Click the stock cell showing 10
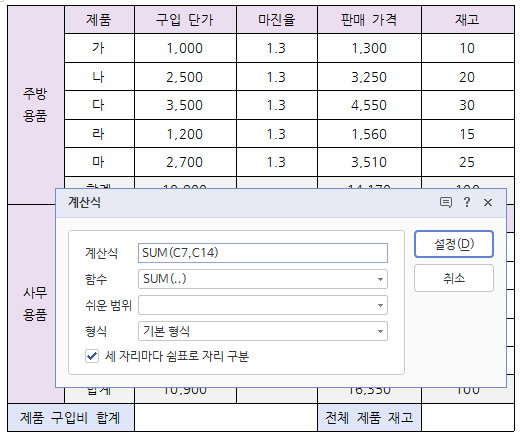This screenshot has height=438, width=520. [468, 48]
